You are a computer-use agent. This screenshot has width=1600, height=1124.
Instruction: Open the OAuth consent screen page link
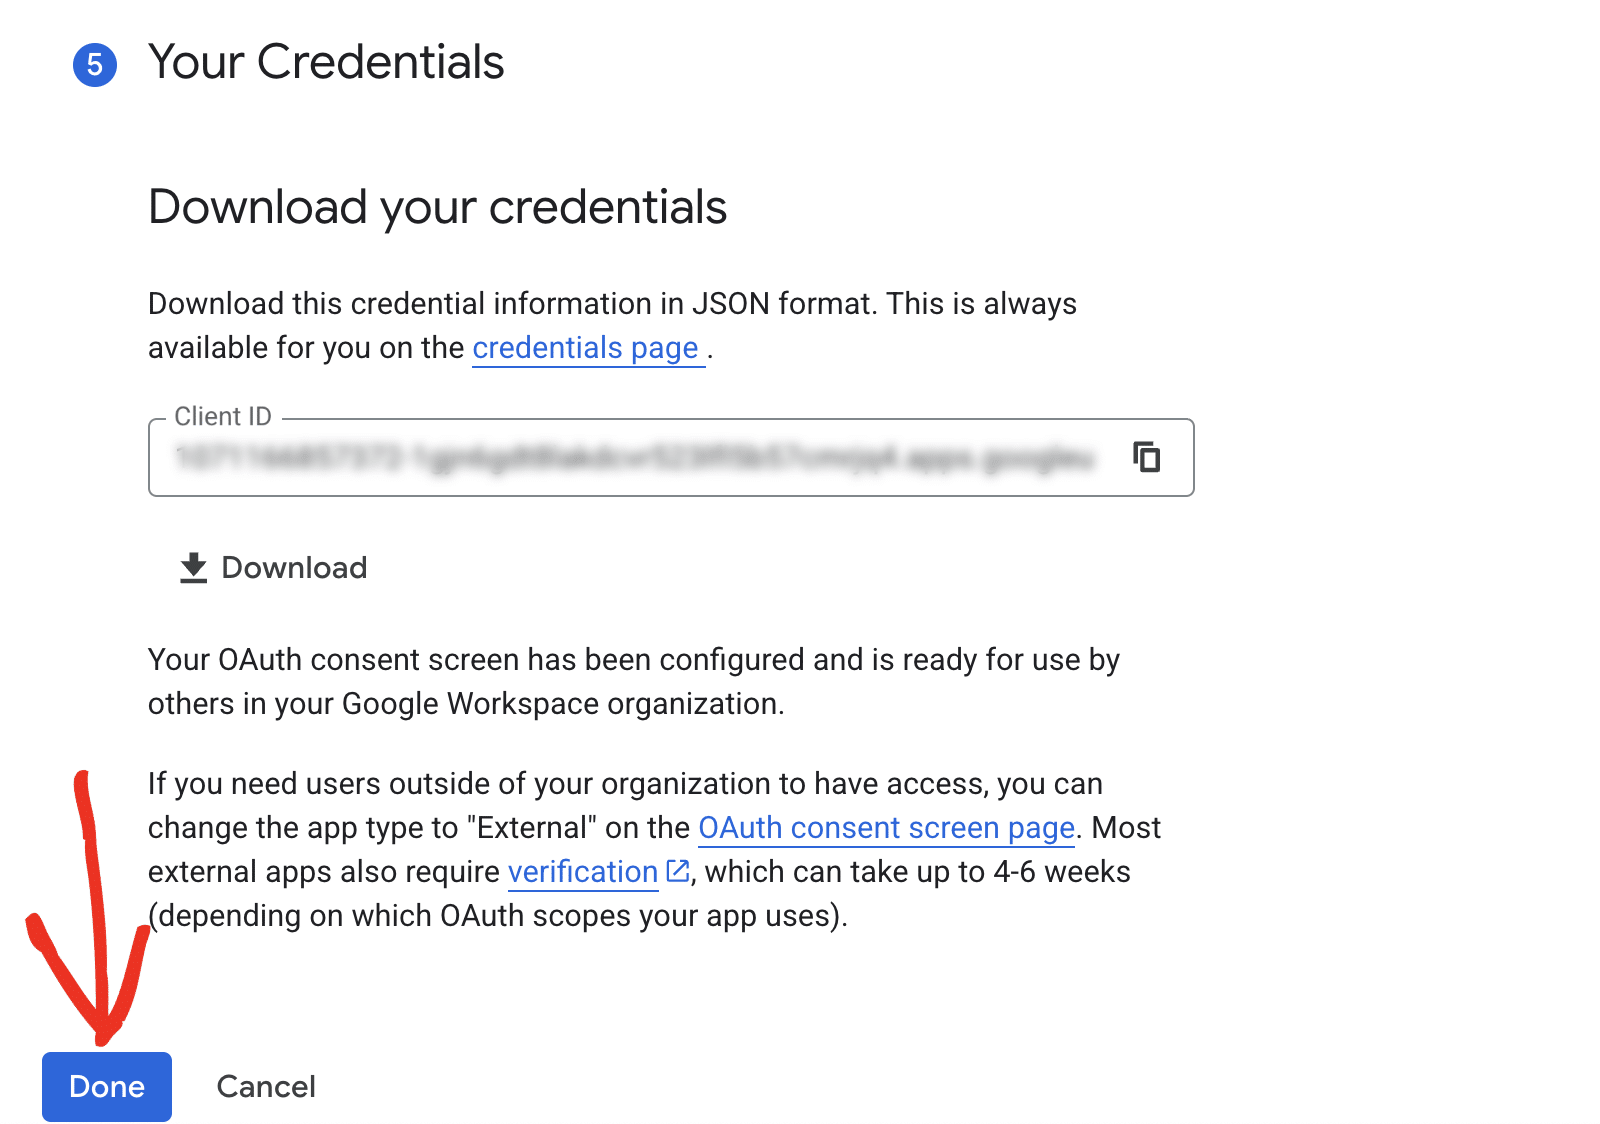pyautogui.click(x=886, y=828)
